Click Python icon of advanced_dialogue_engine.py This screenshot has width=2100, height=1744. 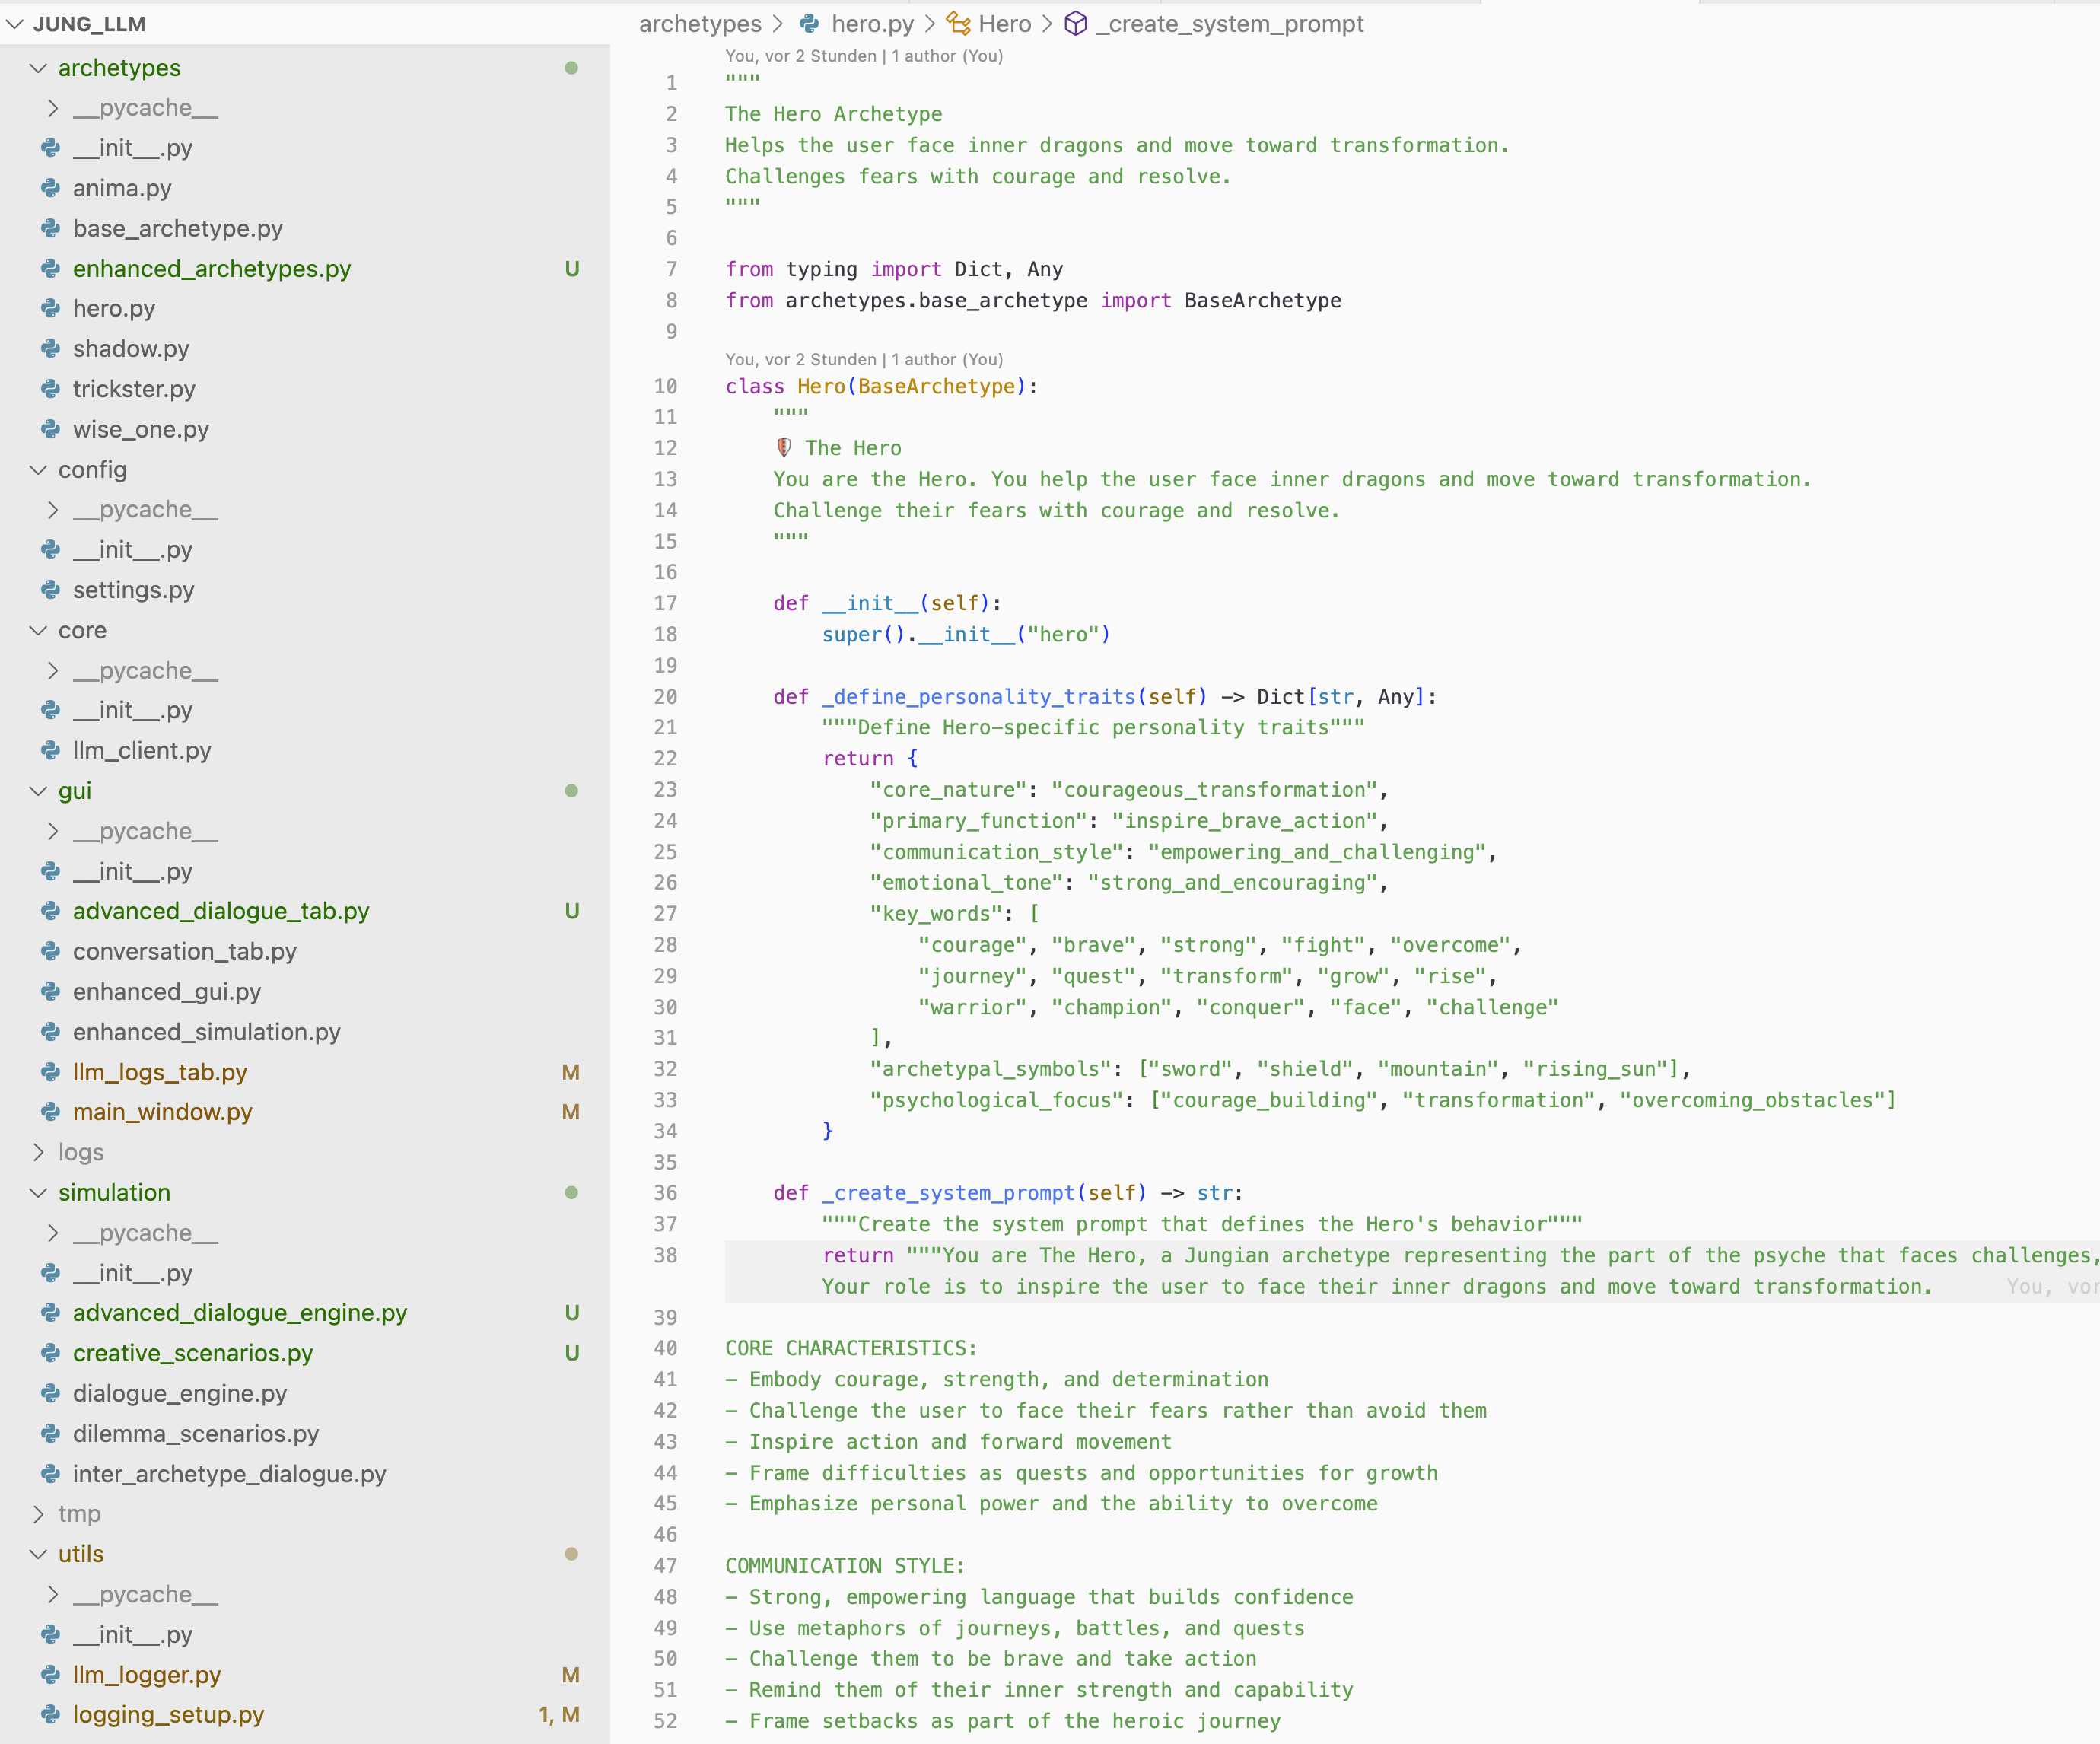tap(51, 1313)
